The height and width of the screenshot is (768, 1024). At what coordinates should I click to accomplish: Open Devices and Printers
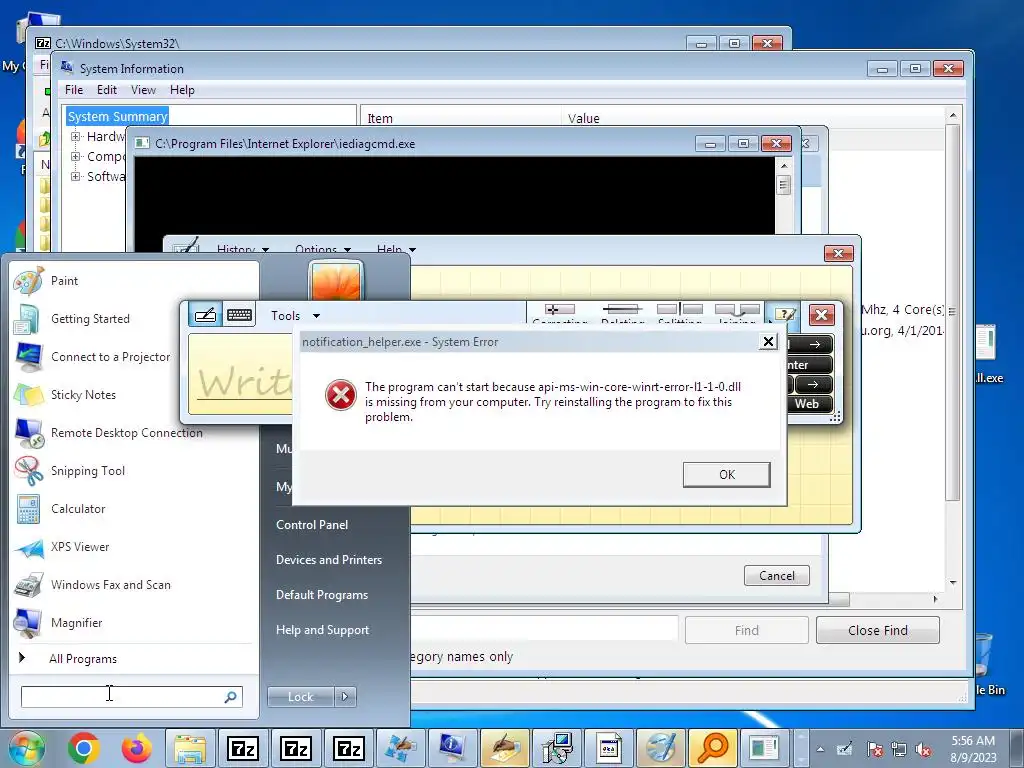(328, 560)
